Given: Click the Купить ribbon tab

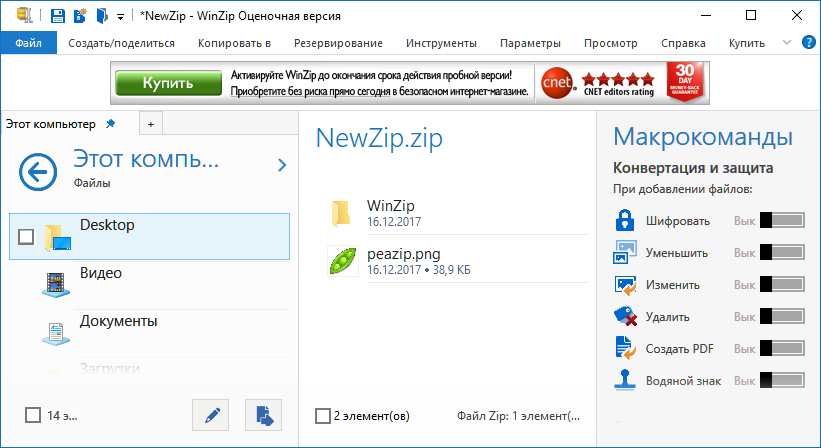Looking at the screenshot, I should (x=747, y=43).
